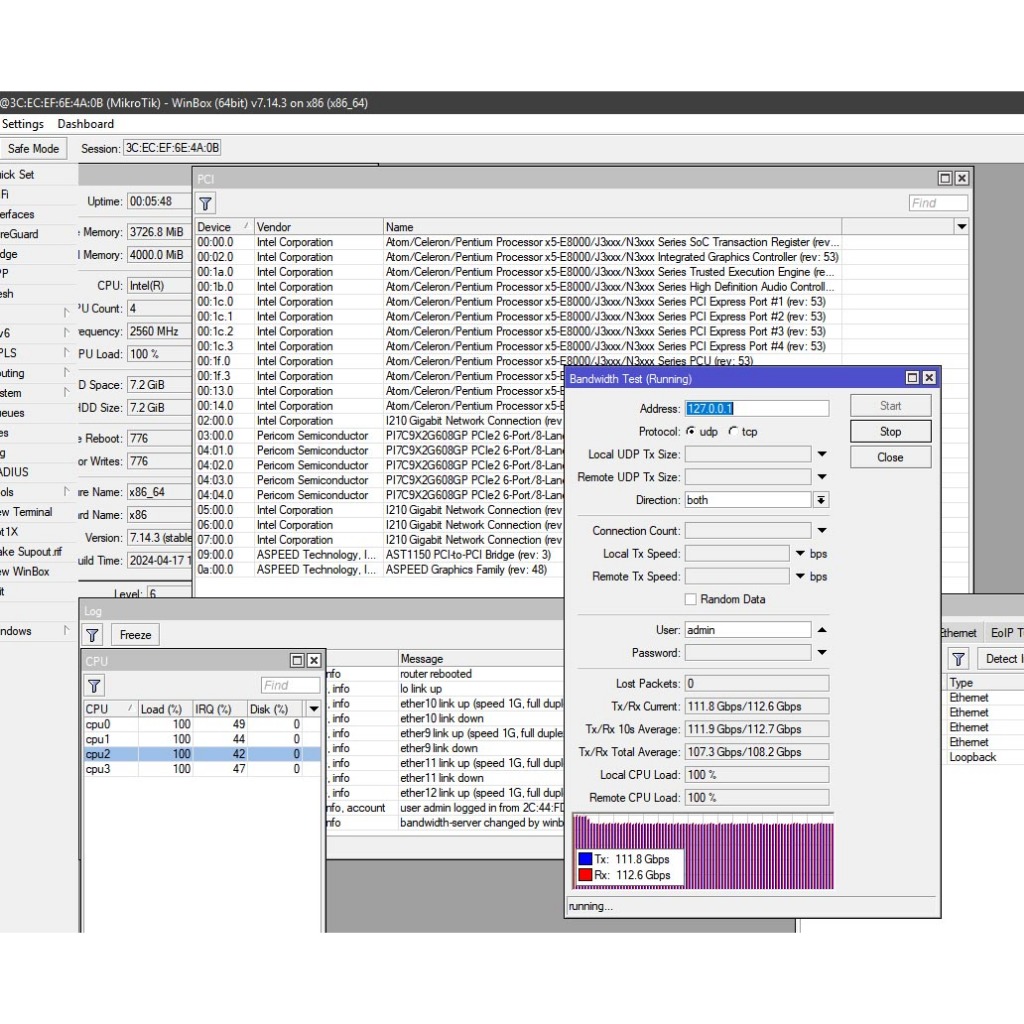
Task: Select the tcp protocol radio button
Action: click(733, 431)
